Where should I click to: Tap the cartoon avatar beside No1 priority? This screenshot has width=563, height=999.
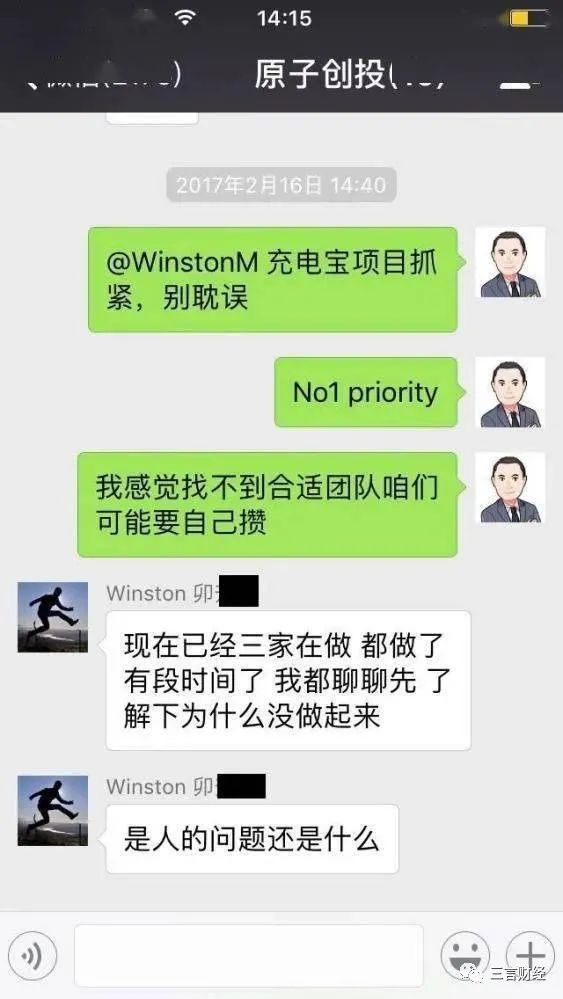pyautogui.click(x=510, y=392)
